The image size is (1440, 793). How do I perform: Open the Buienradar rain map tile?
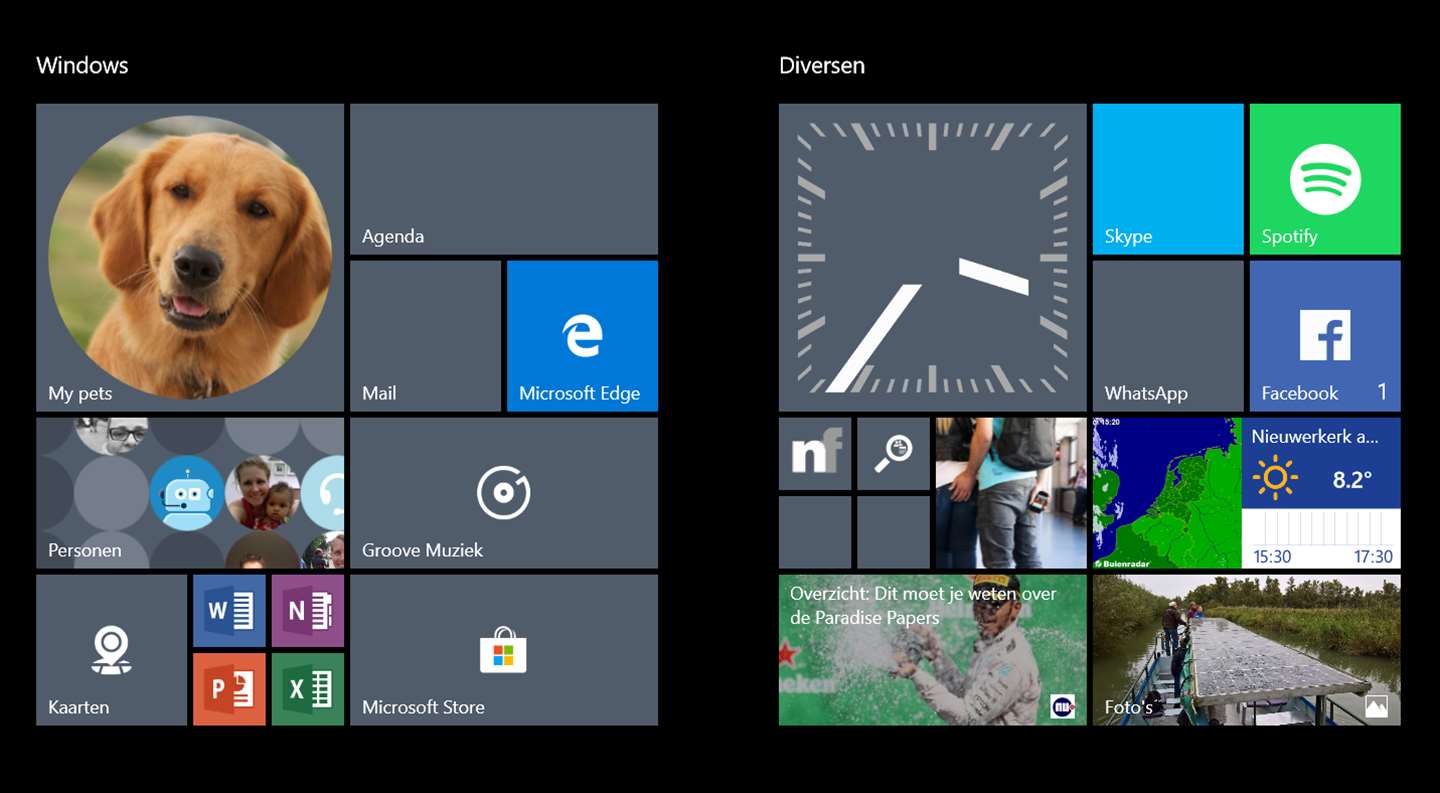point(1166,493)
